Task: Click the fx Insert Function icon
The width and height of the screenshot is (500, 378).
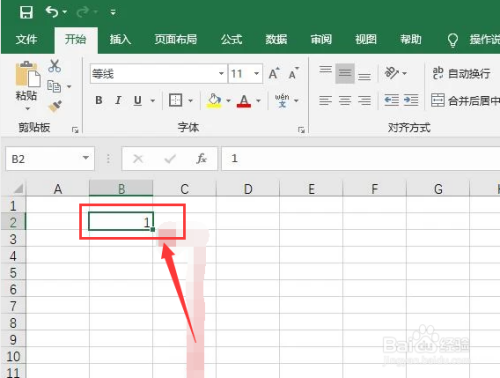Action: [201, 159]
